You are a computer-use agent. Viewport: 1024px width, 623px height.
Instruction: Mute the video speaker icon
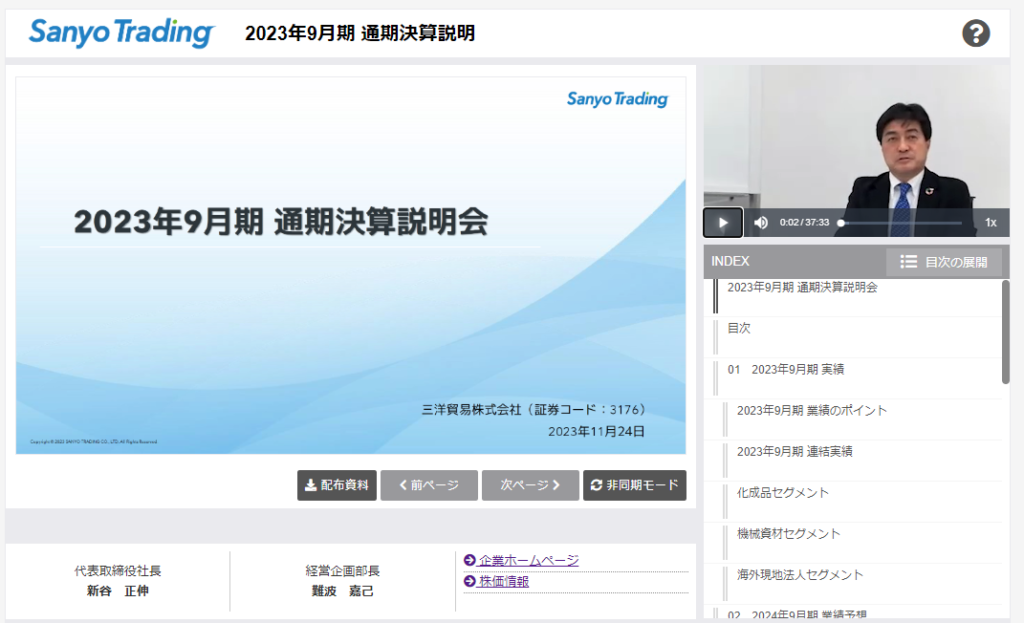point(761,222)
